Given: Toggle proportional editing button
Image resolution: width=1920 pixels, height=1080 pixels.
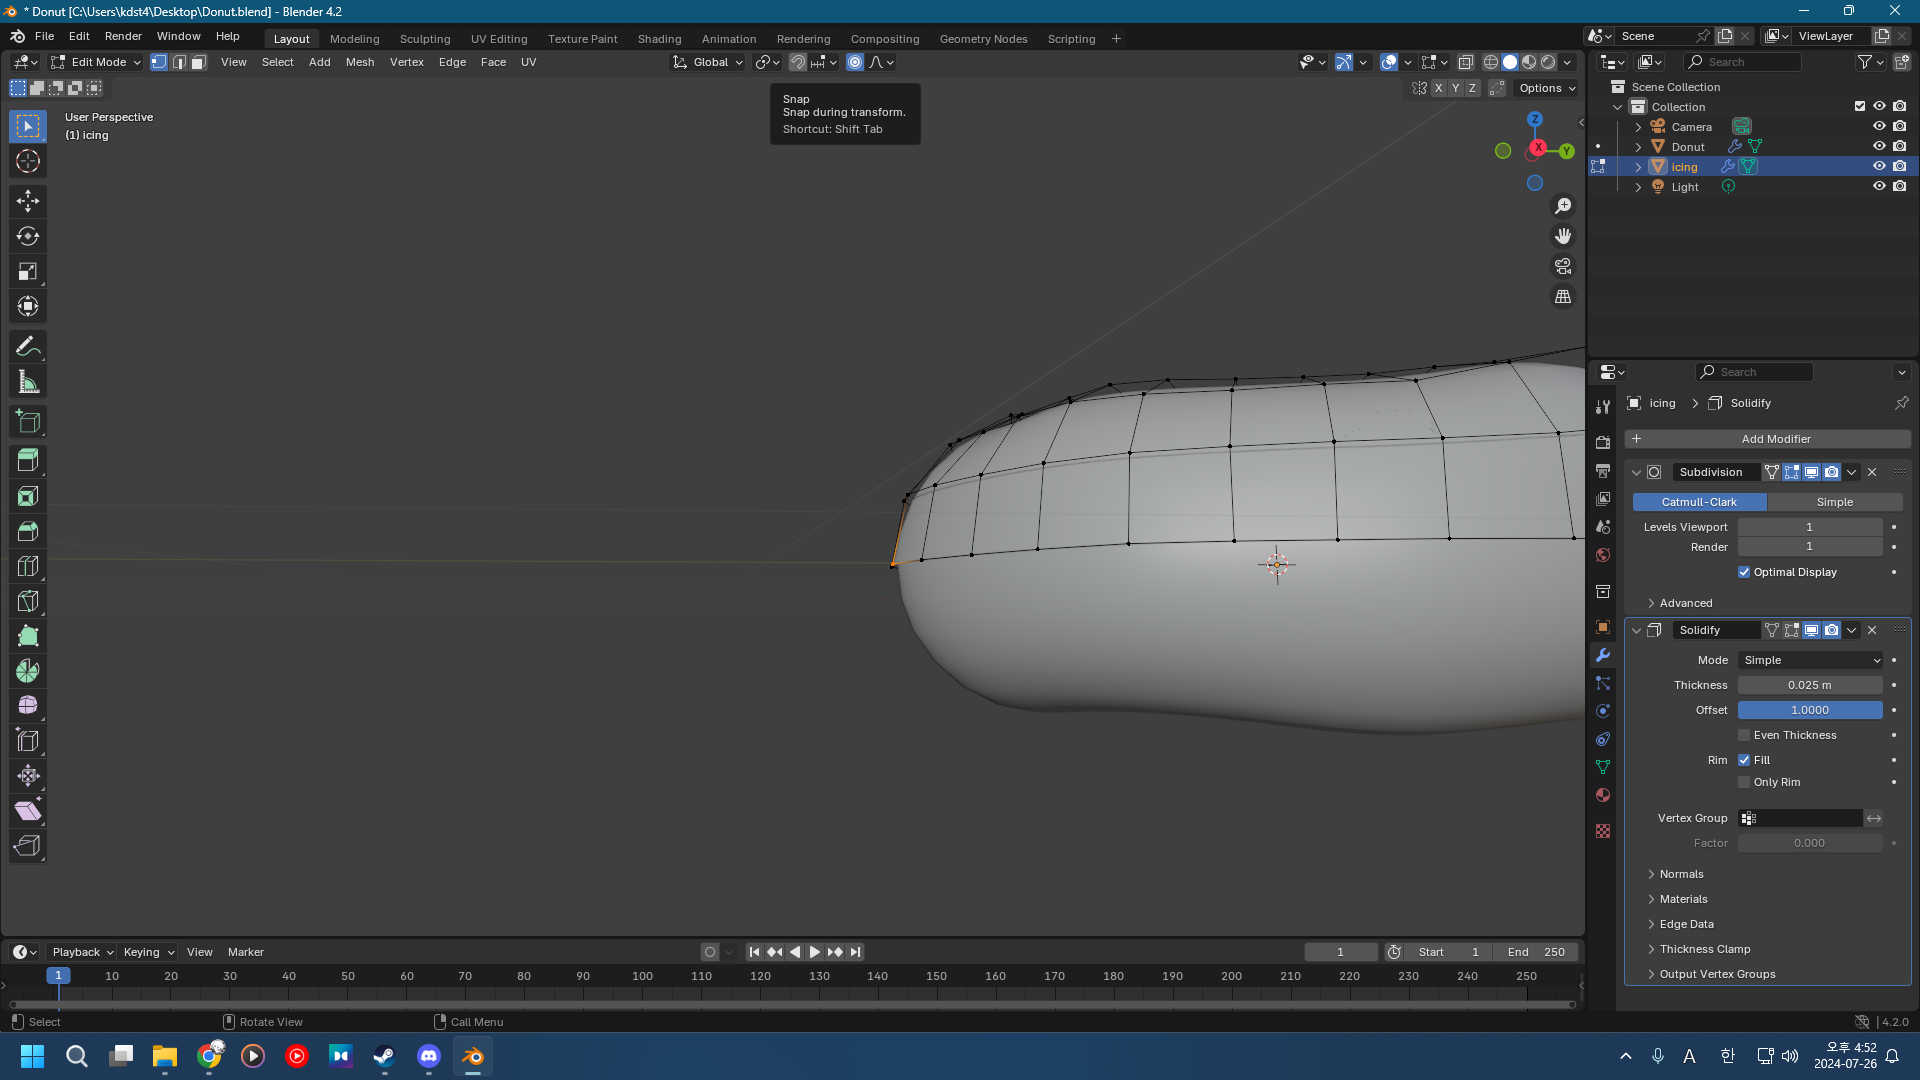Looking at the screenshot, I should [x=855, y=62].
